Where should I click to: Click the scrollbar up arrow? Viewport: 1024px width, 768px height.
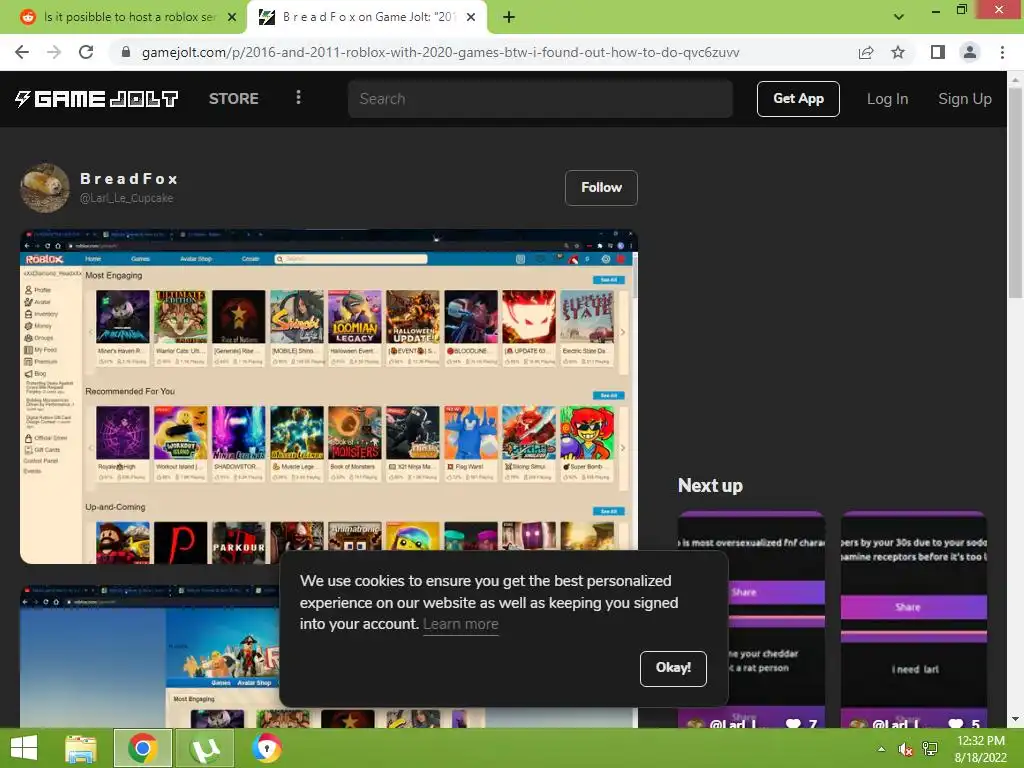point(1015,79)
